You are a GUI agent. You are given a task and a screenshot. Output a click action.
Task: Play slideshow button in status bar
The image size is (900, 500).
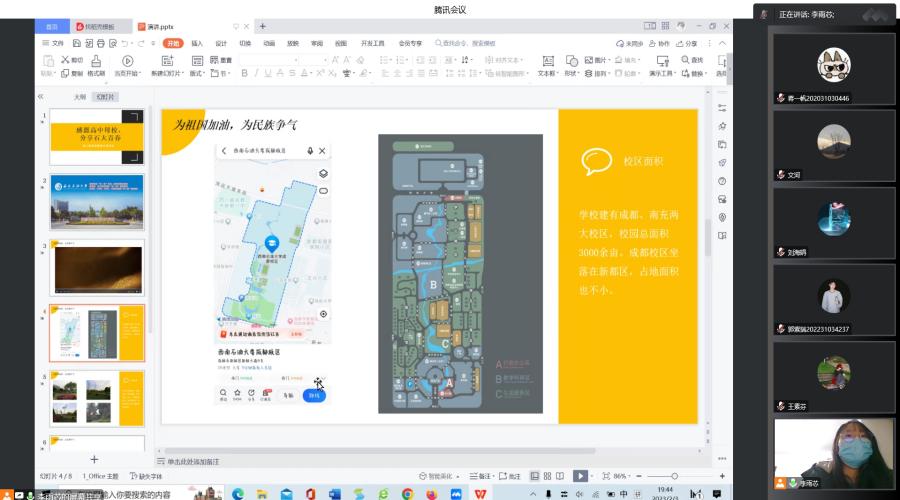[579, 476]
